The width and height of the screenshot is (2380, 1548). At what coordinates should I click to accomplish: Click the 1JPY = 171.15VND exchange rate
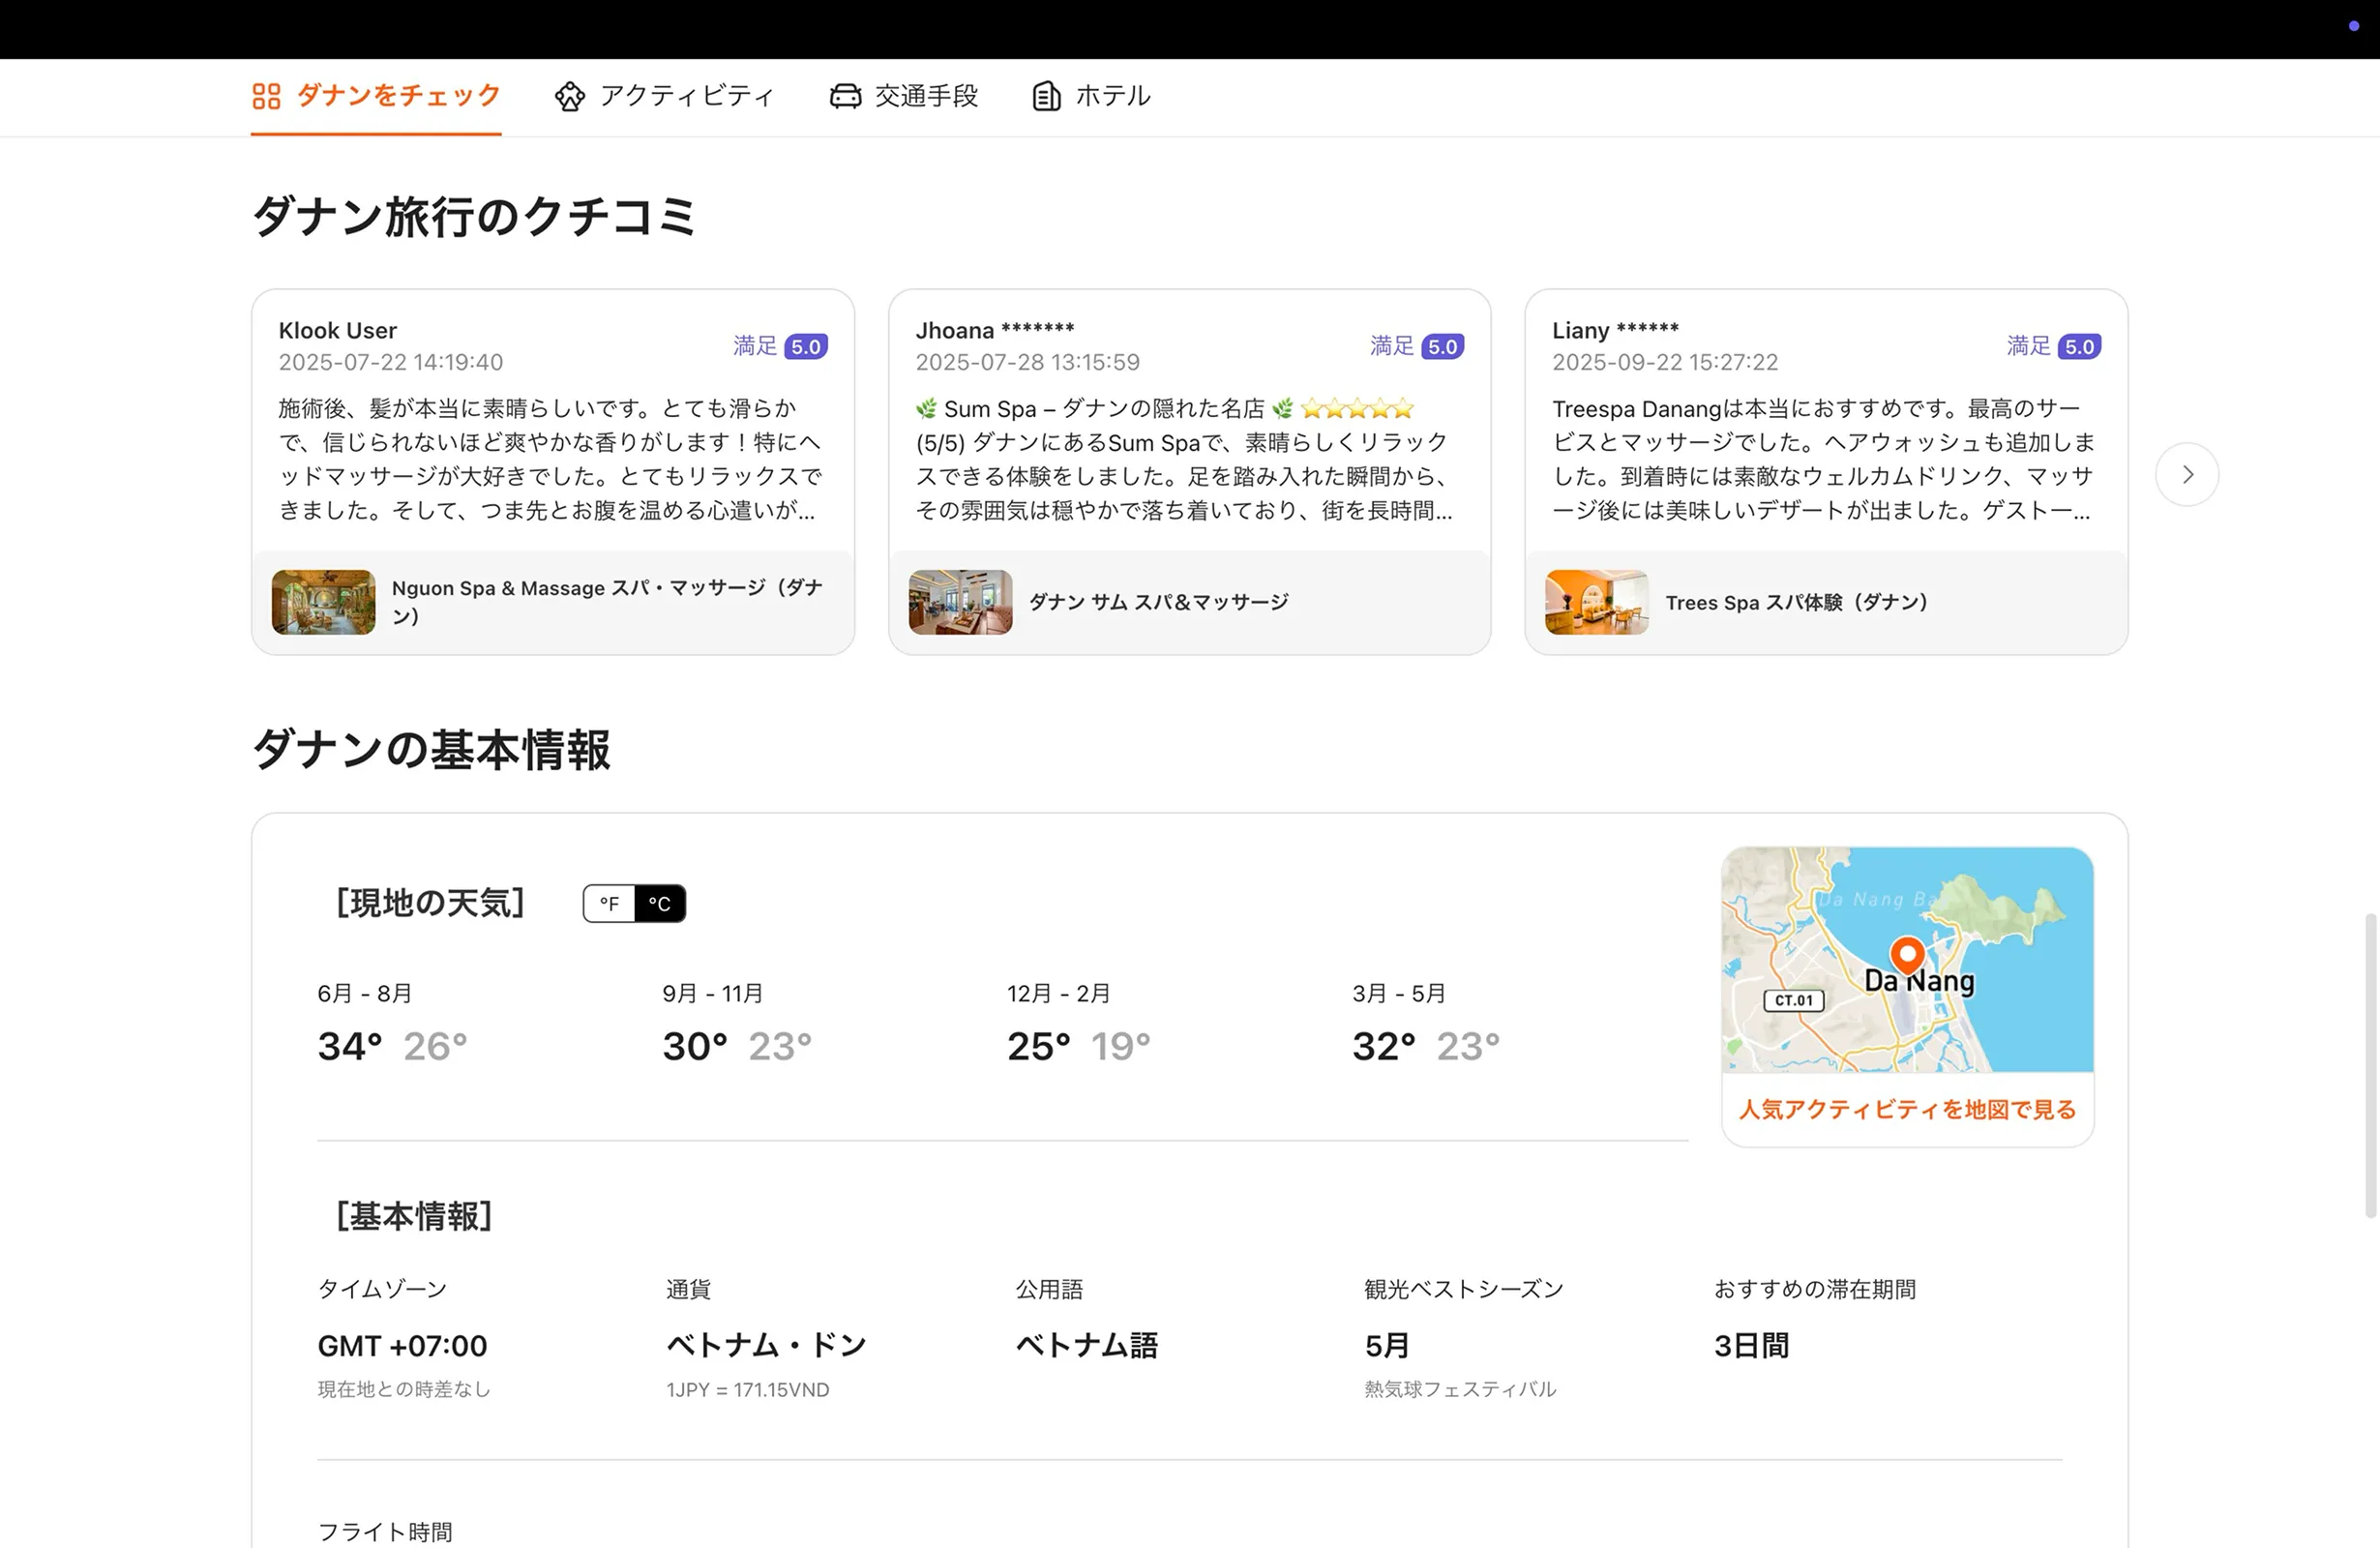(748, 1390)
